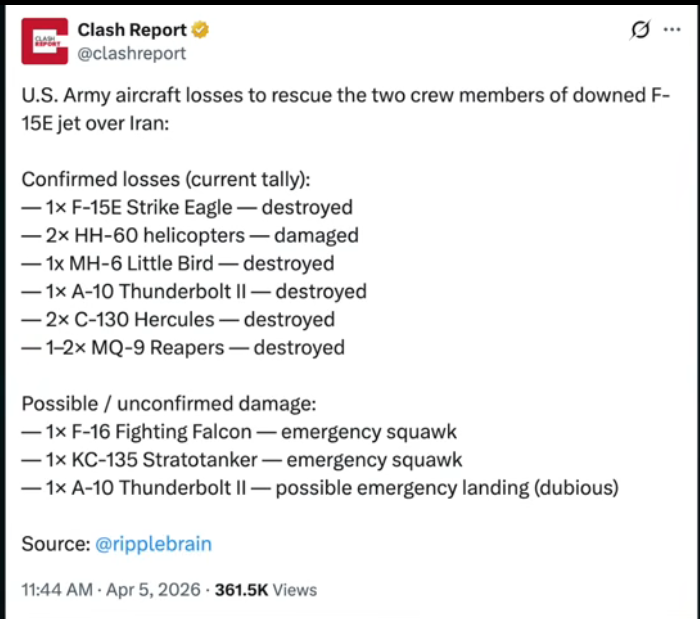Click the Apr 5, 2026 date
The width and height of the screenshot is (700, 619).
tap(153, 590)
